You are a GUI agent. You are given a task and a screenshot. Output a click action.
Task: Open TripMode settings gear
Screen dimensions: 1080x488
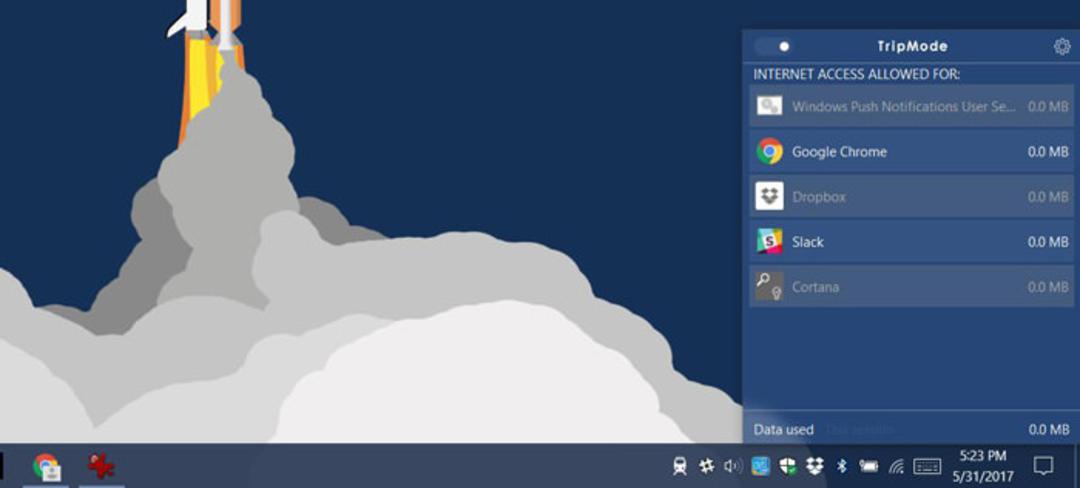coord(1061,47)
